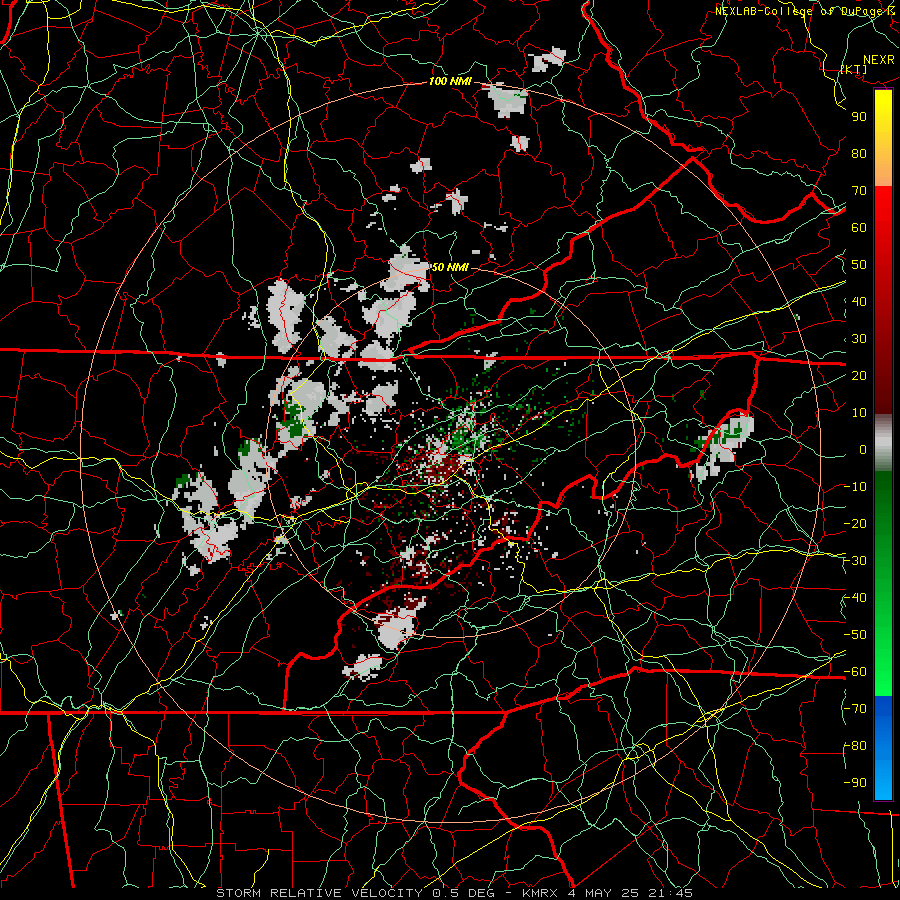Click the '-70' value on velocity scale
Screen dimensions: 900x900
pos(855,709)
